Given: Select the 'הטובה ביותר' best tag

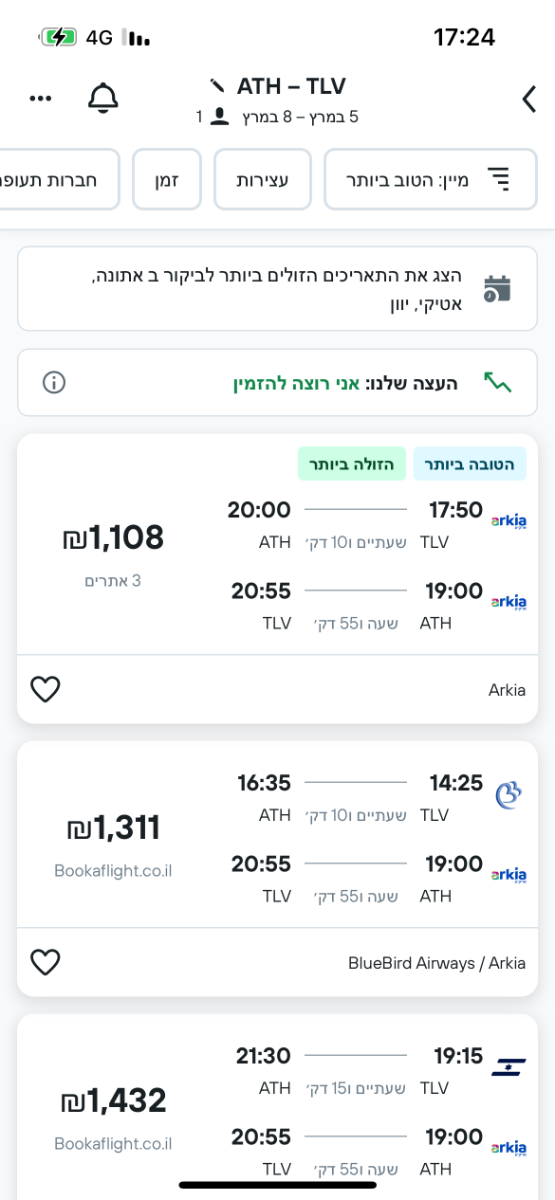Looking at the screenshot, I should coord(469,463).
